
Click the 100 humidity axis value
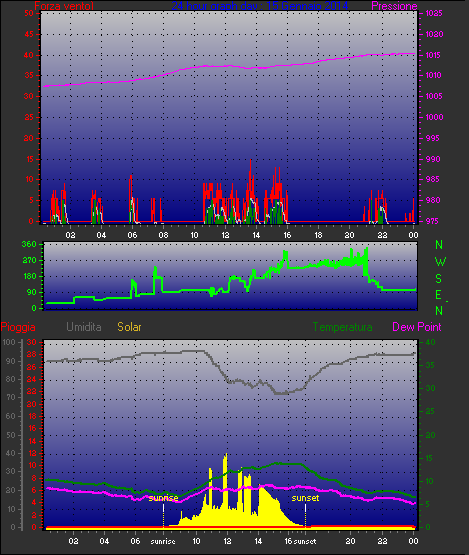[9, 342]
